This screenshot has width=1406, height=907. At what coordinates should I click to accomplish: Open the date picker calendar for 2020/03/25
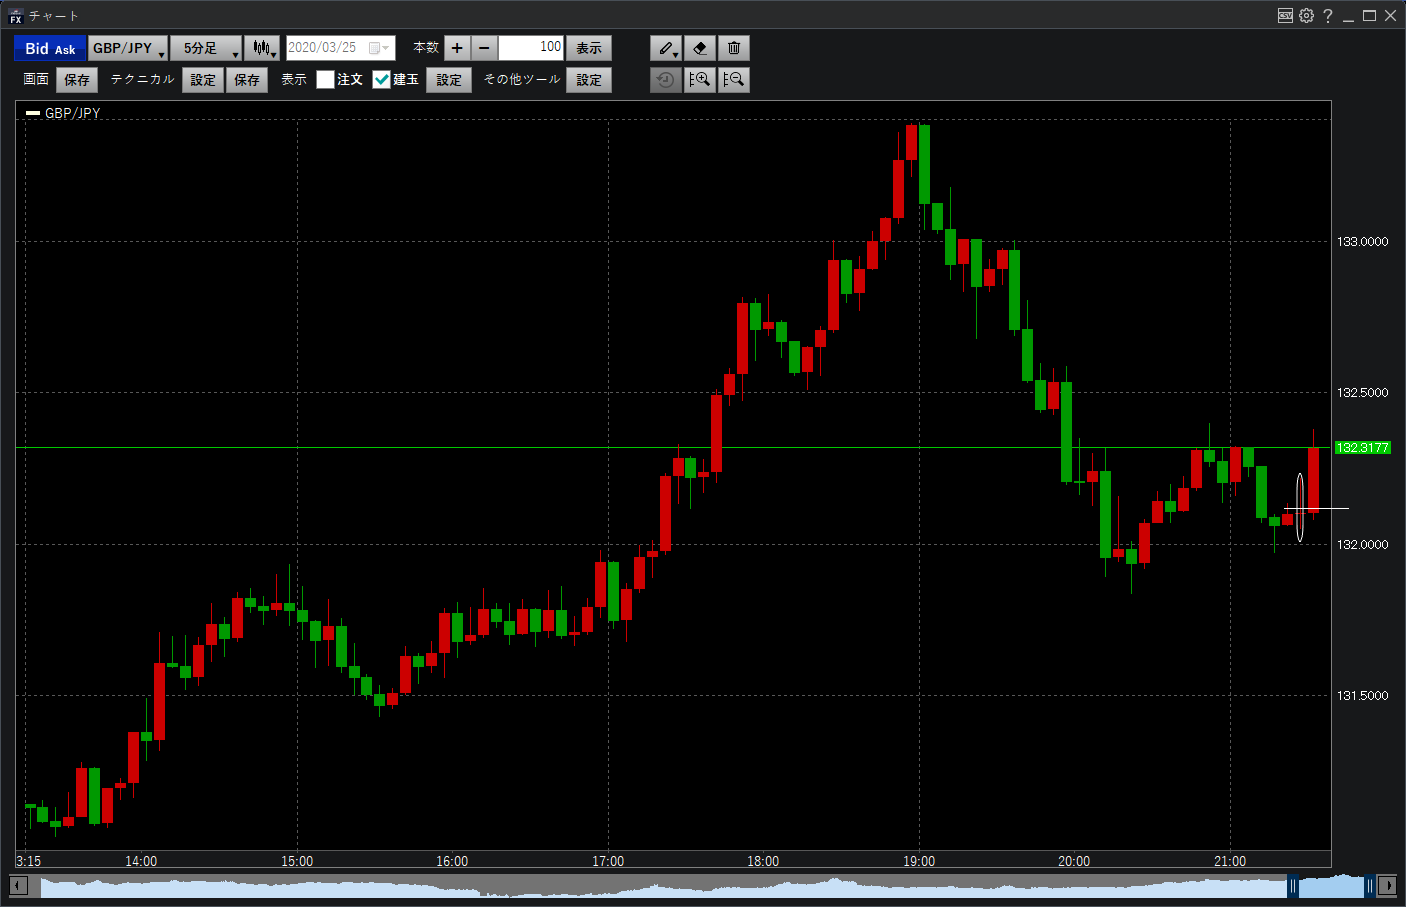tap(379, 48)
